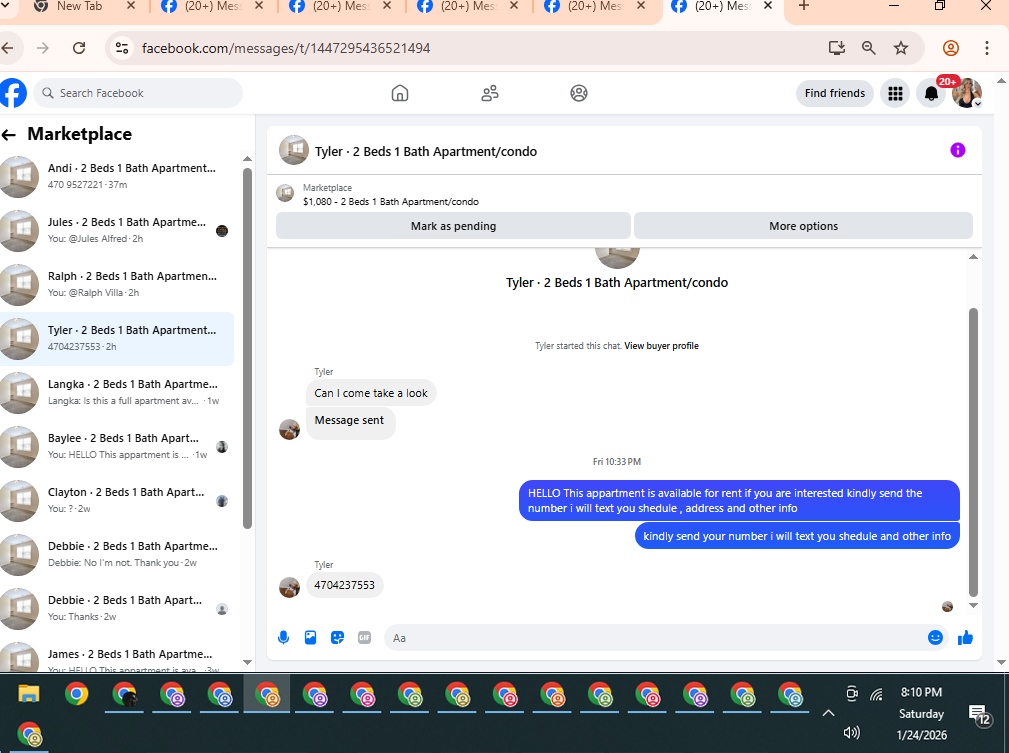Click Tyler's message '4704237553'
Viewport: 1009px width, 753px height.
coord(344,585)
